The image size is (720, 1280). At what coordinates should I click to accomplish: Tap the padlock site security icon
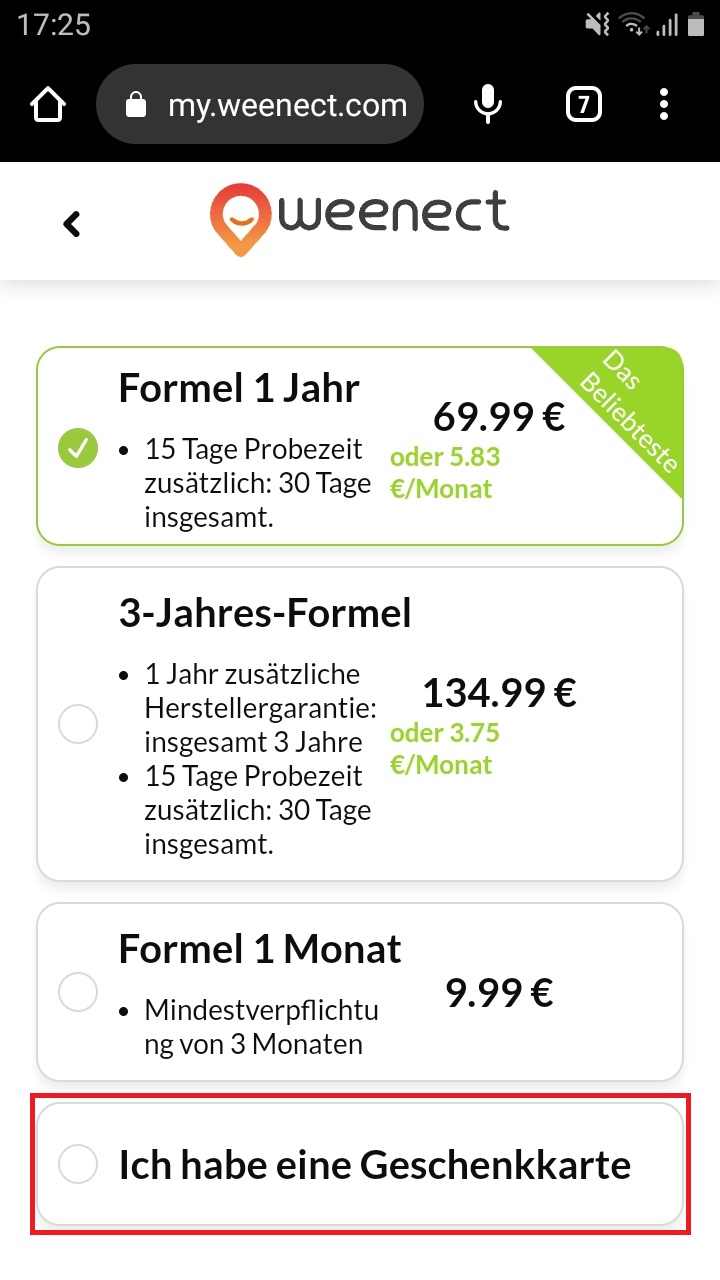coord(137,105)
